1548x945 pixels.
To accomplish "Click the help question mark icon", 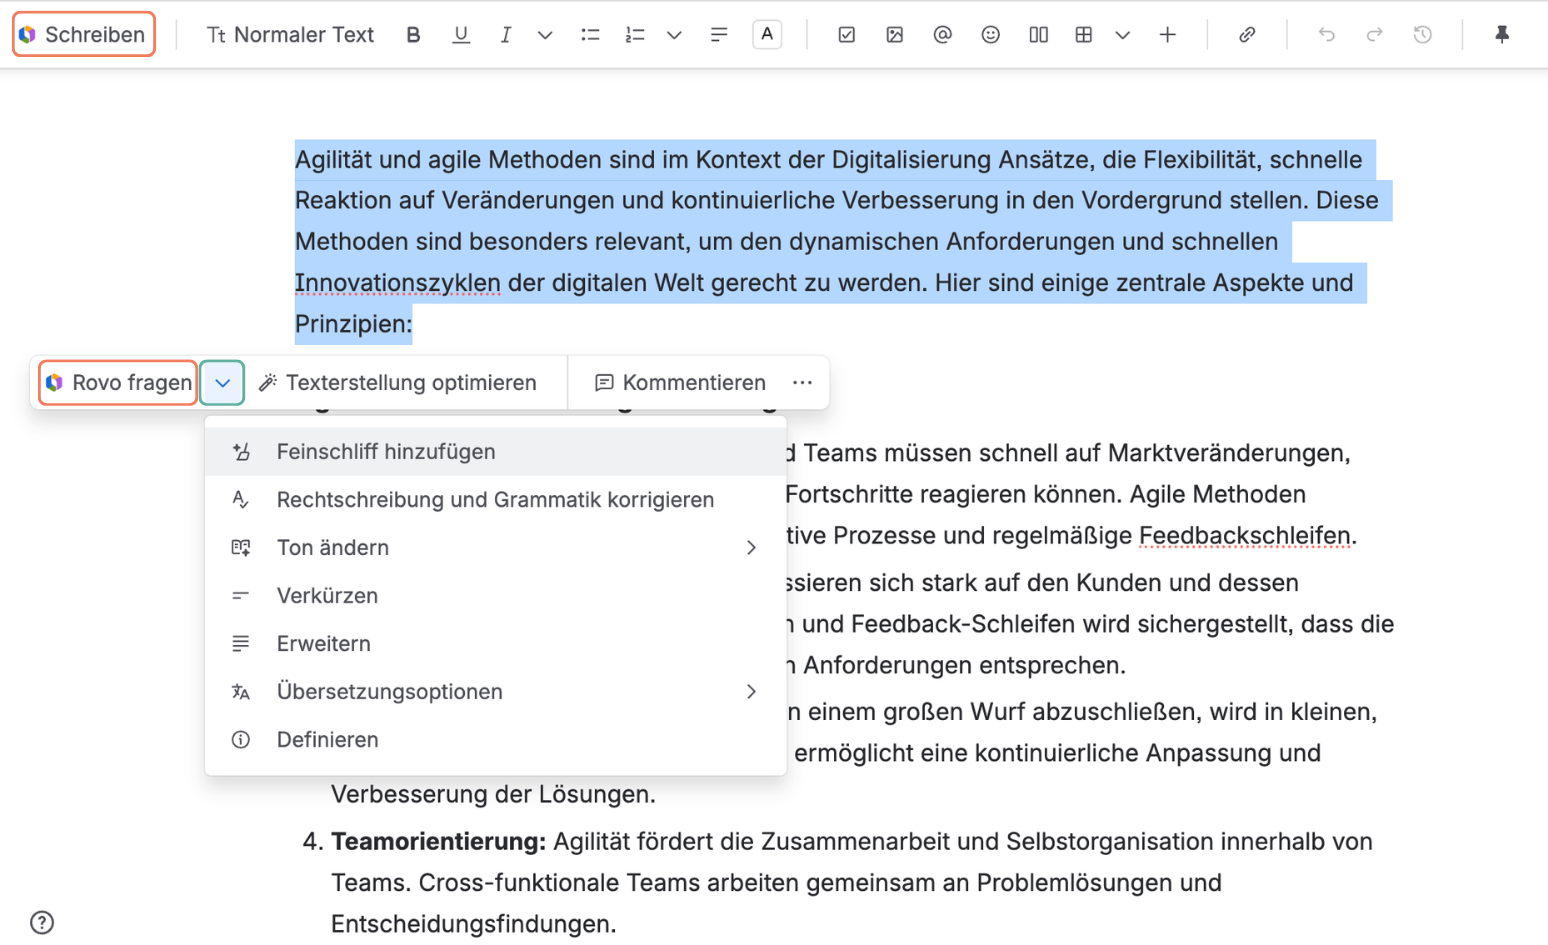I will click(x=42, y=922).
